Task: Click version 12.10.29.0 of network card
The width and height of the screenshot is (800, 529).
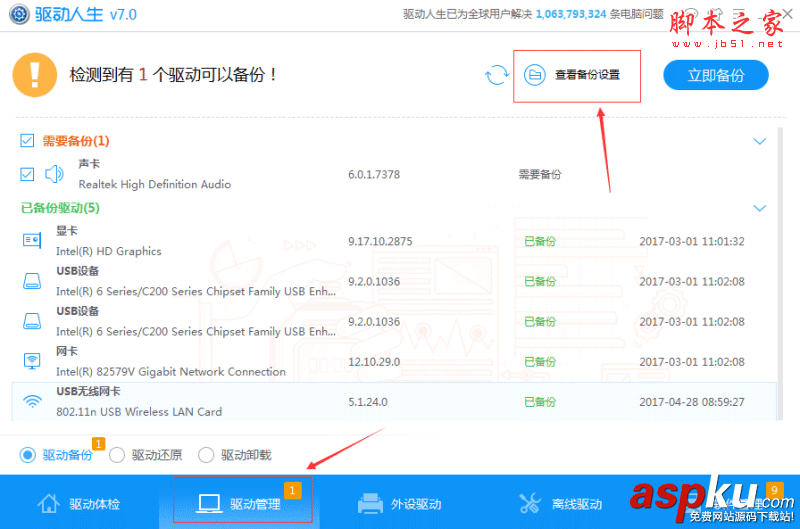Action: [374, 362]
